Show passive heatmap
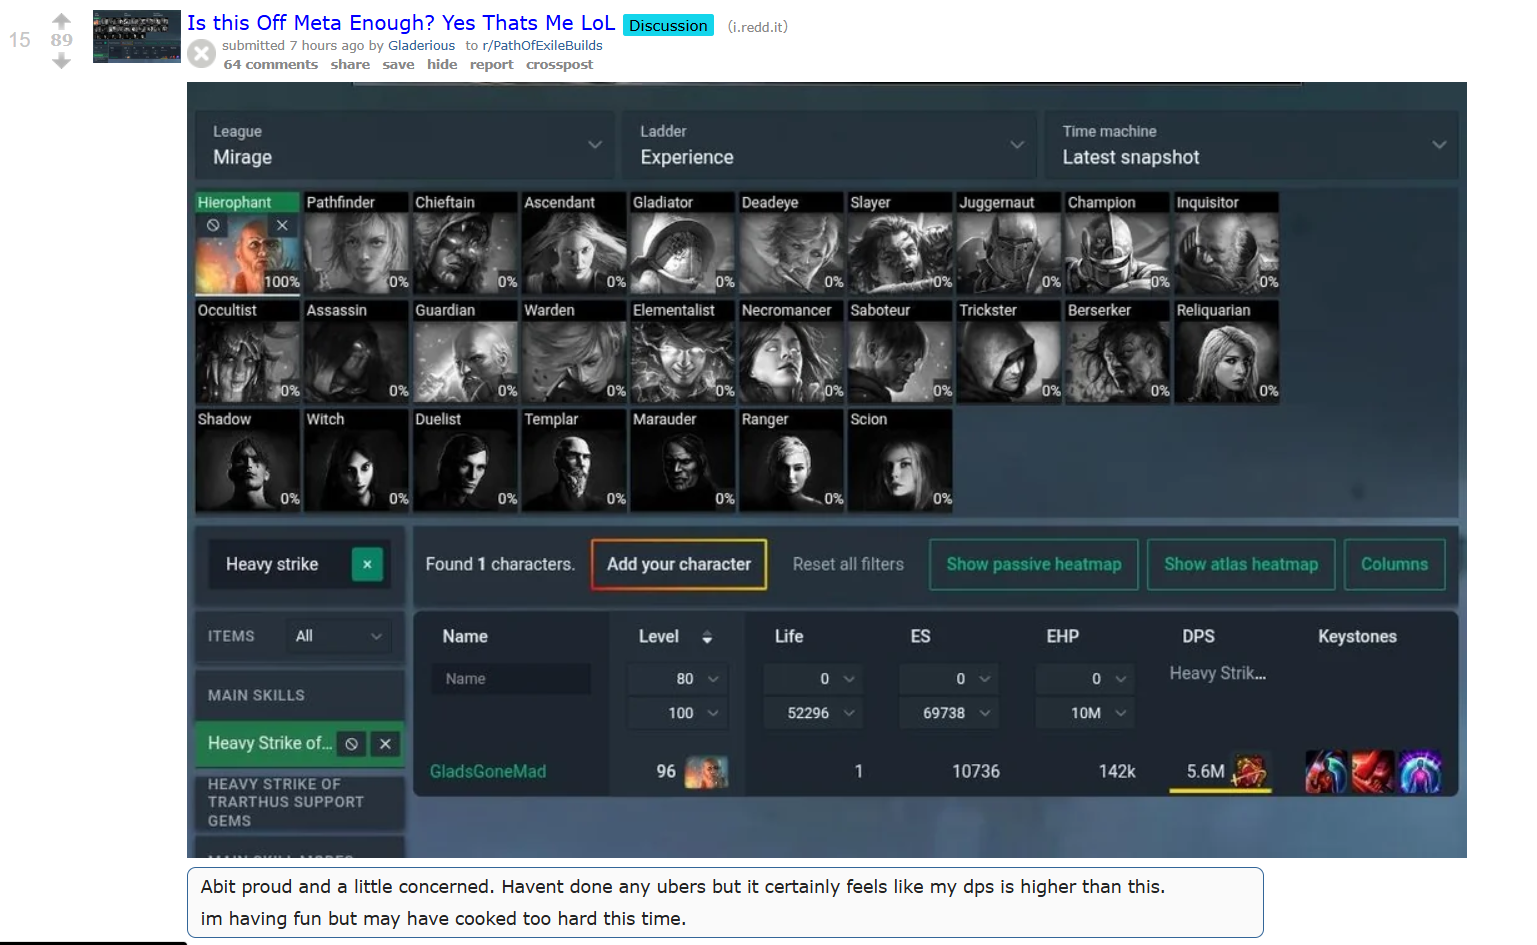Image resolution: width=1537 pixels, height=945 pixels. pyautogui.click(x=1034, y=564)
